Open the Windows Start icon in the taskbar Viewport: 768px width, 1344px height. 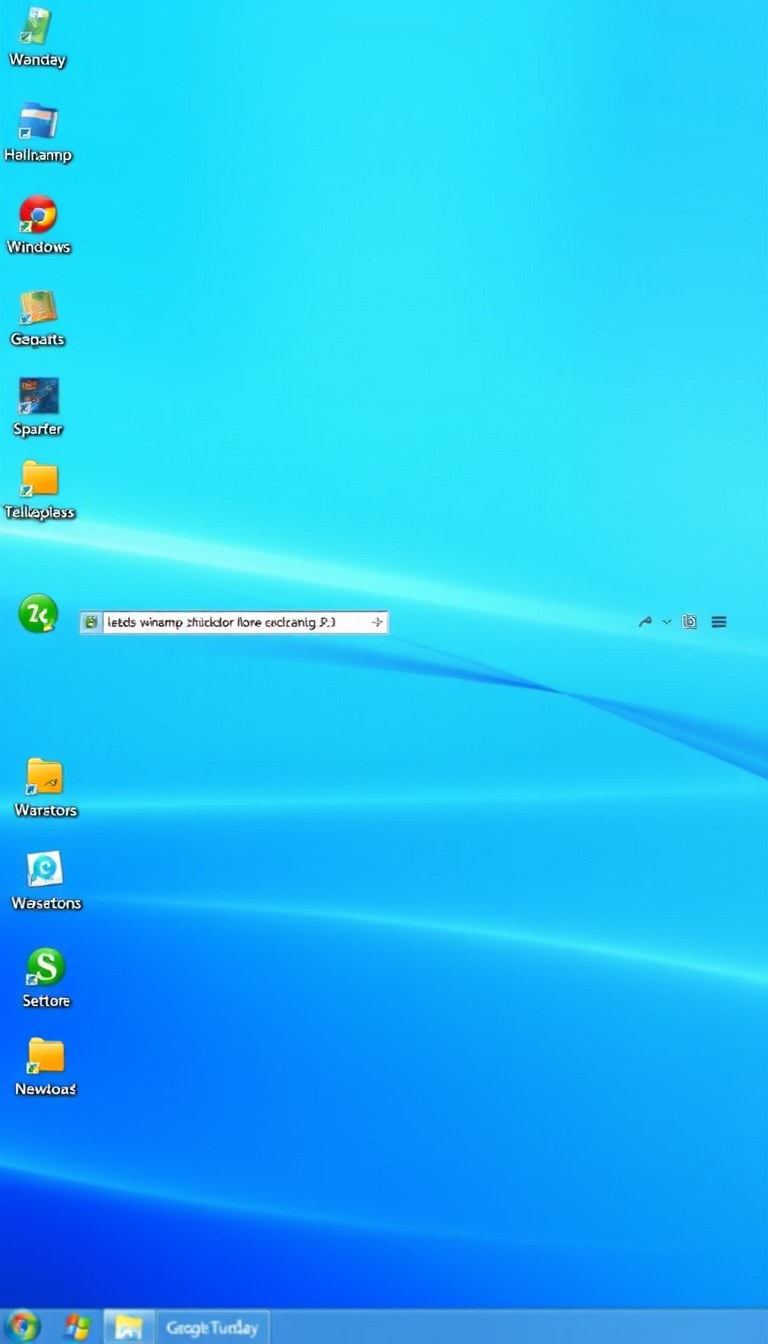(76, 1327)
